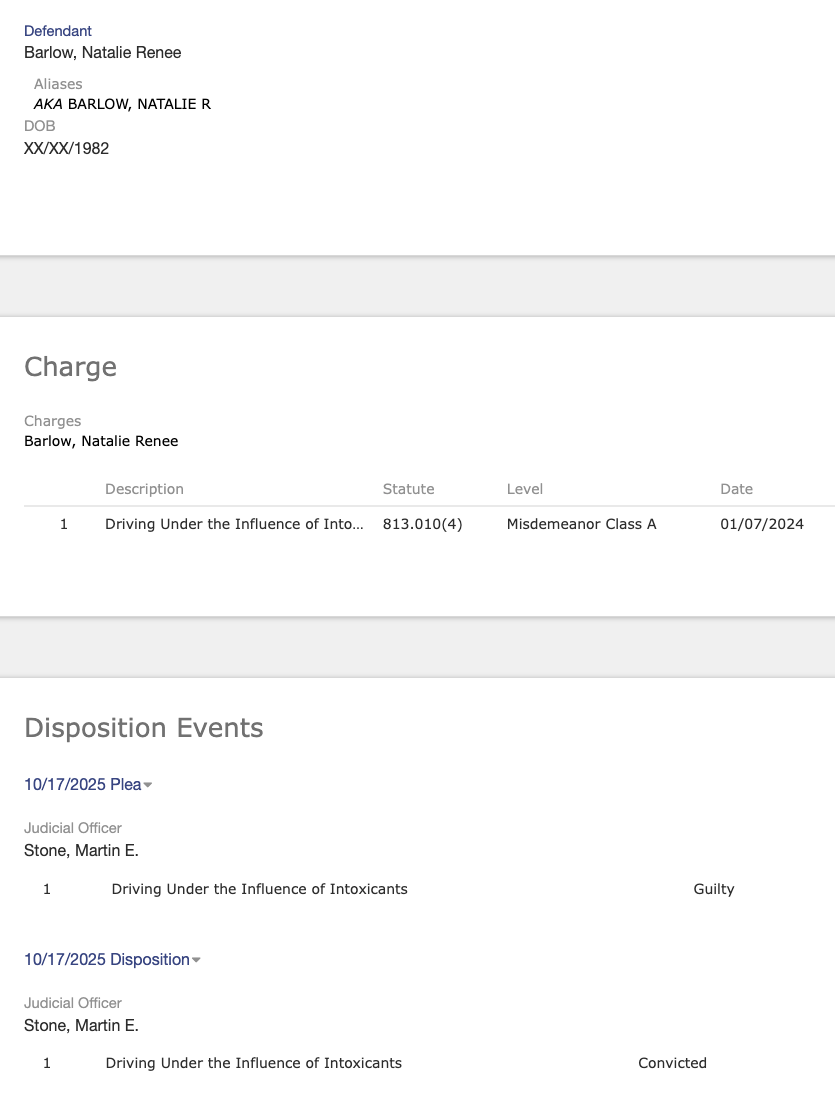Click the Date column header
This screenshot has height=1104, width=835.
(736, 489)
